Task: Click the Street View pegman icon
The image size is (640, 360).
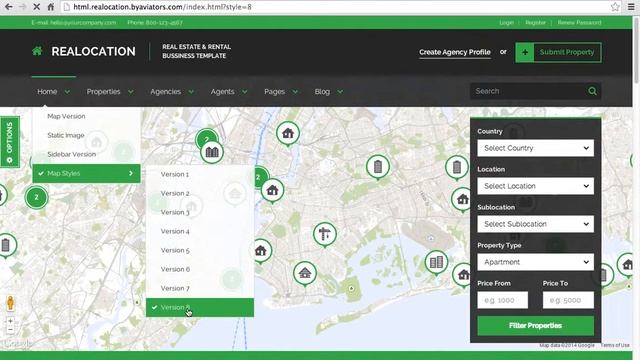Action: pos(10,303)
